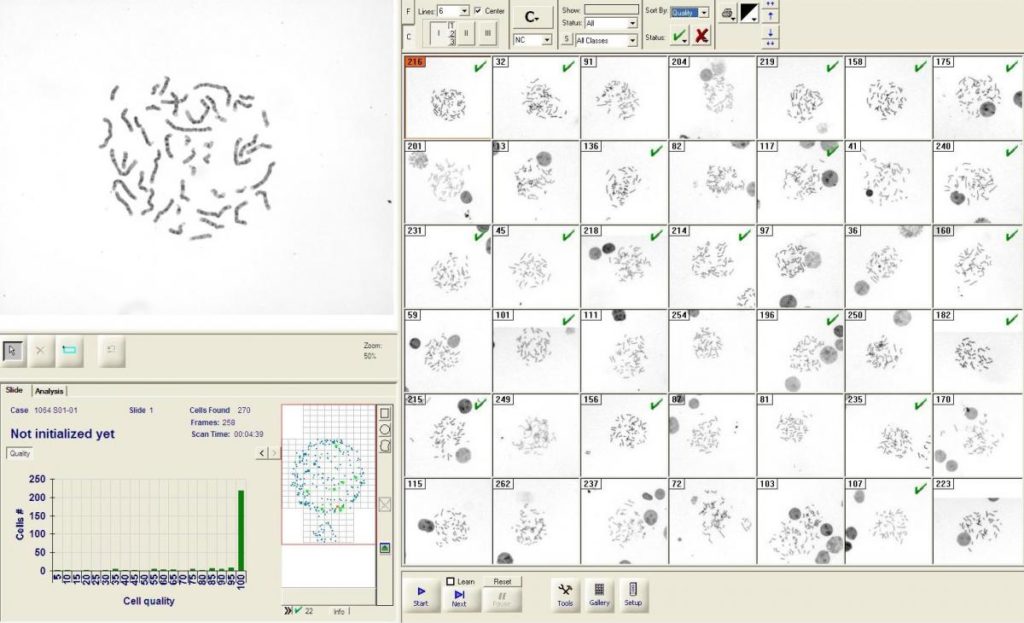The width and height of the screenshot is (1024, 623).
Task: Open the Tools button with hammer icon
Action: click(565, 594)
